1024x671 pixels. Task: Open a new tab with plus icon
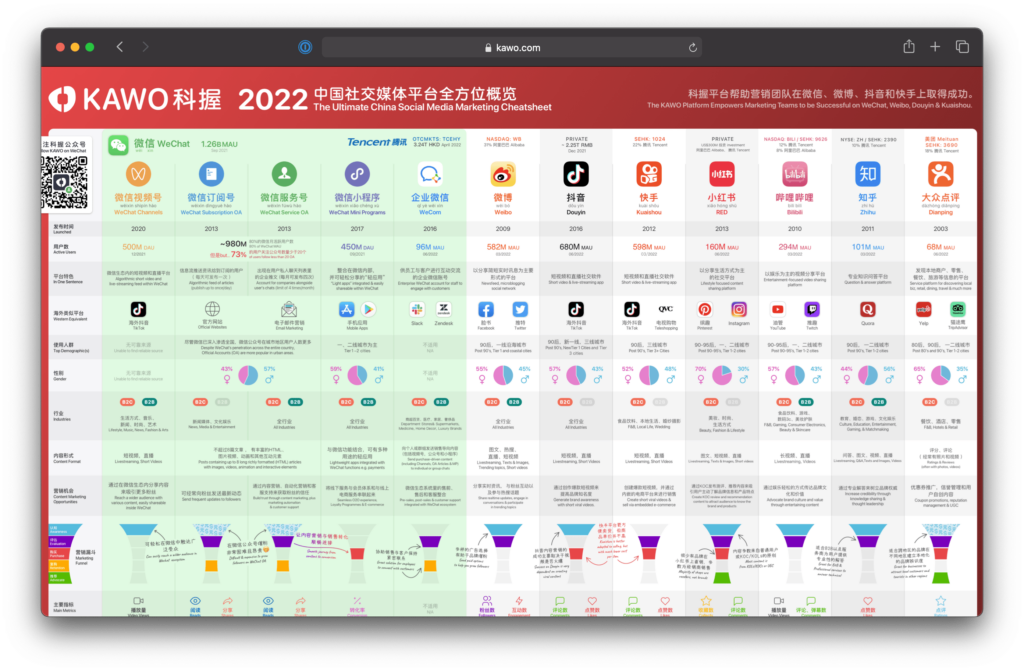[x=935, y=47]
